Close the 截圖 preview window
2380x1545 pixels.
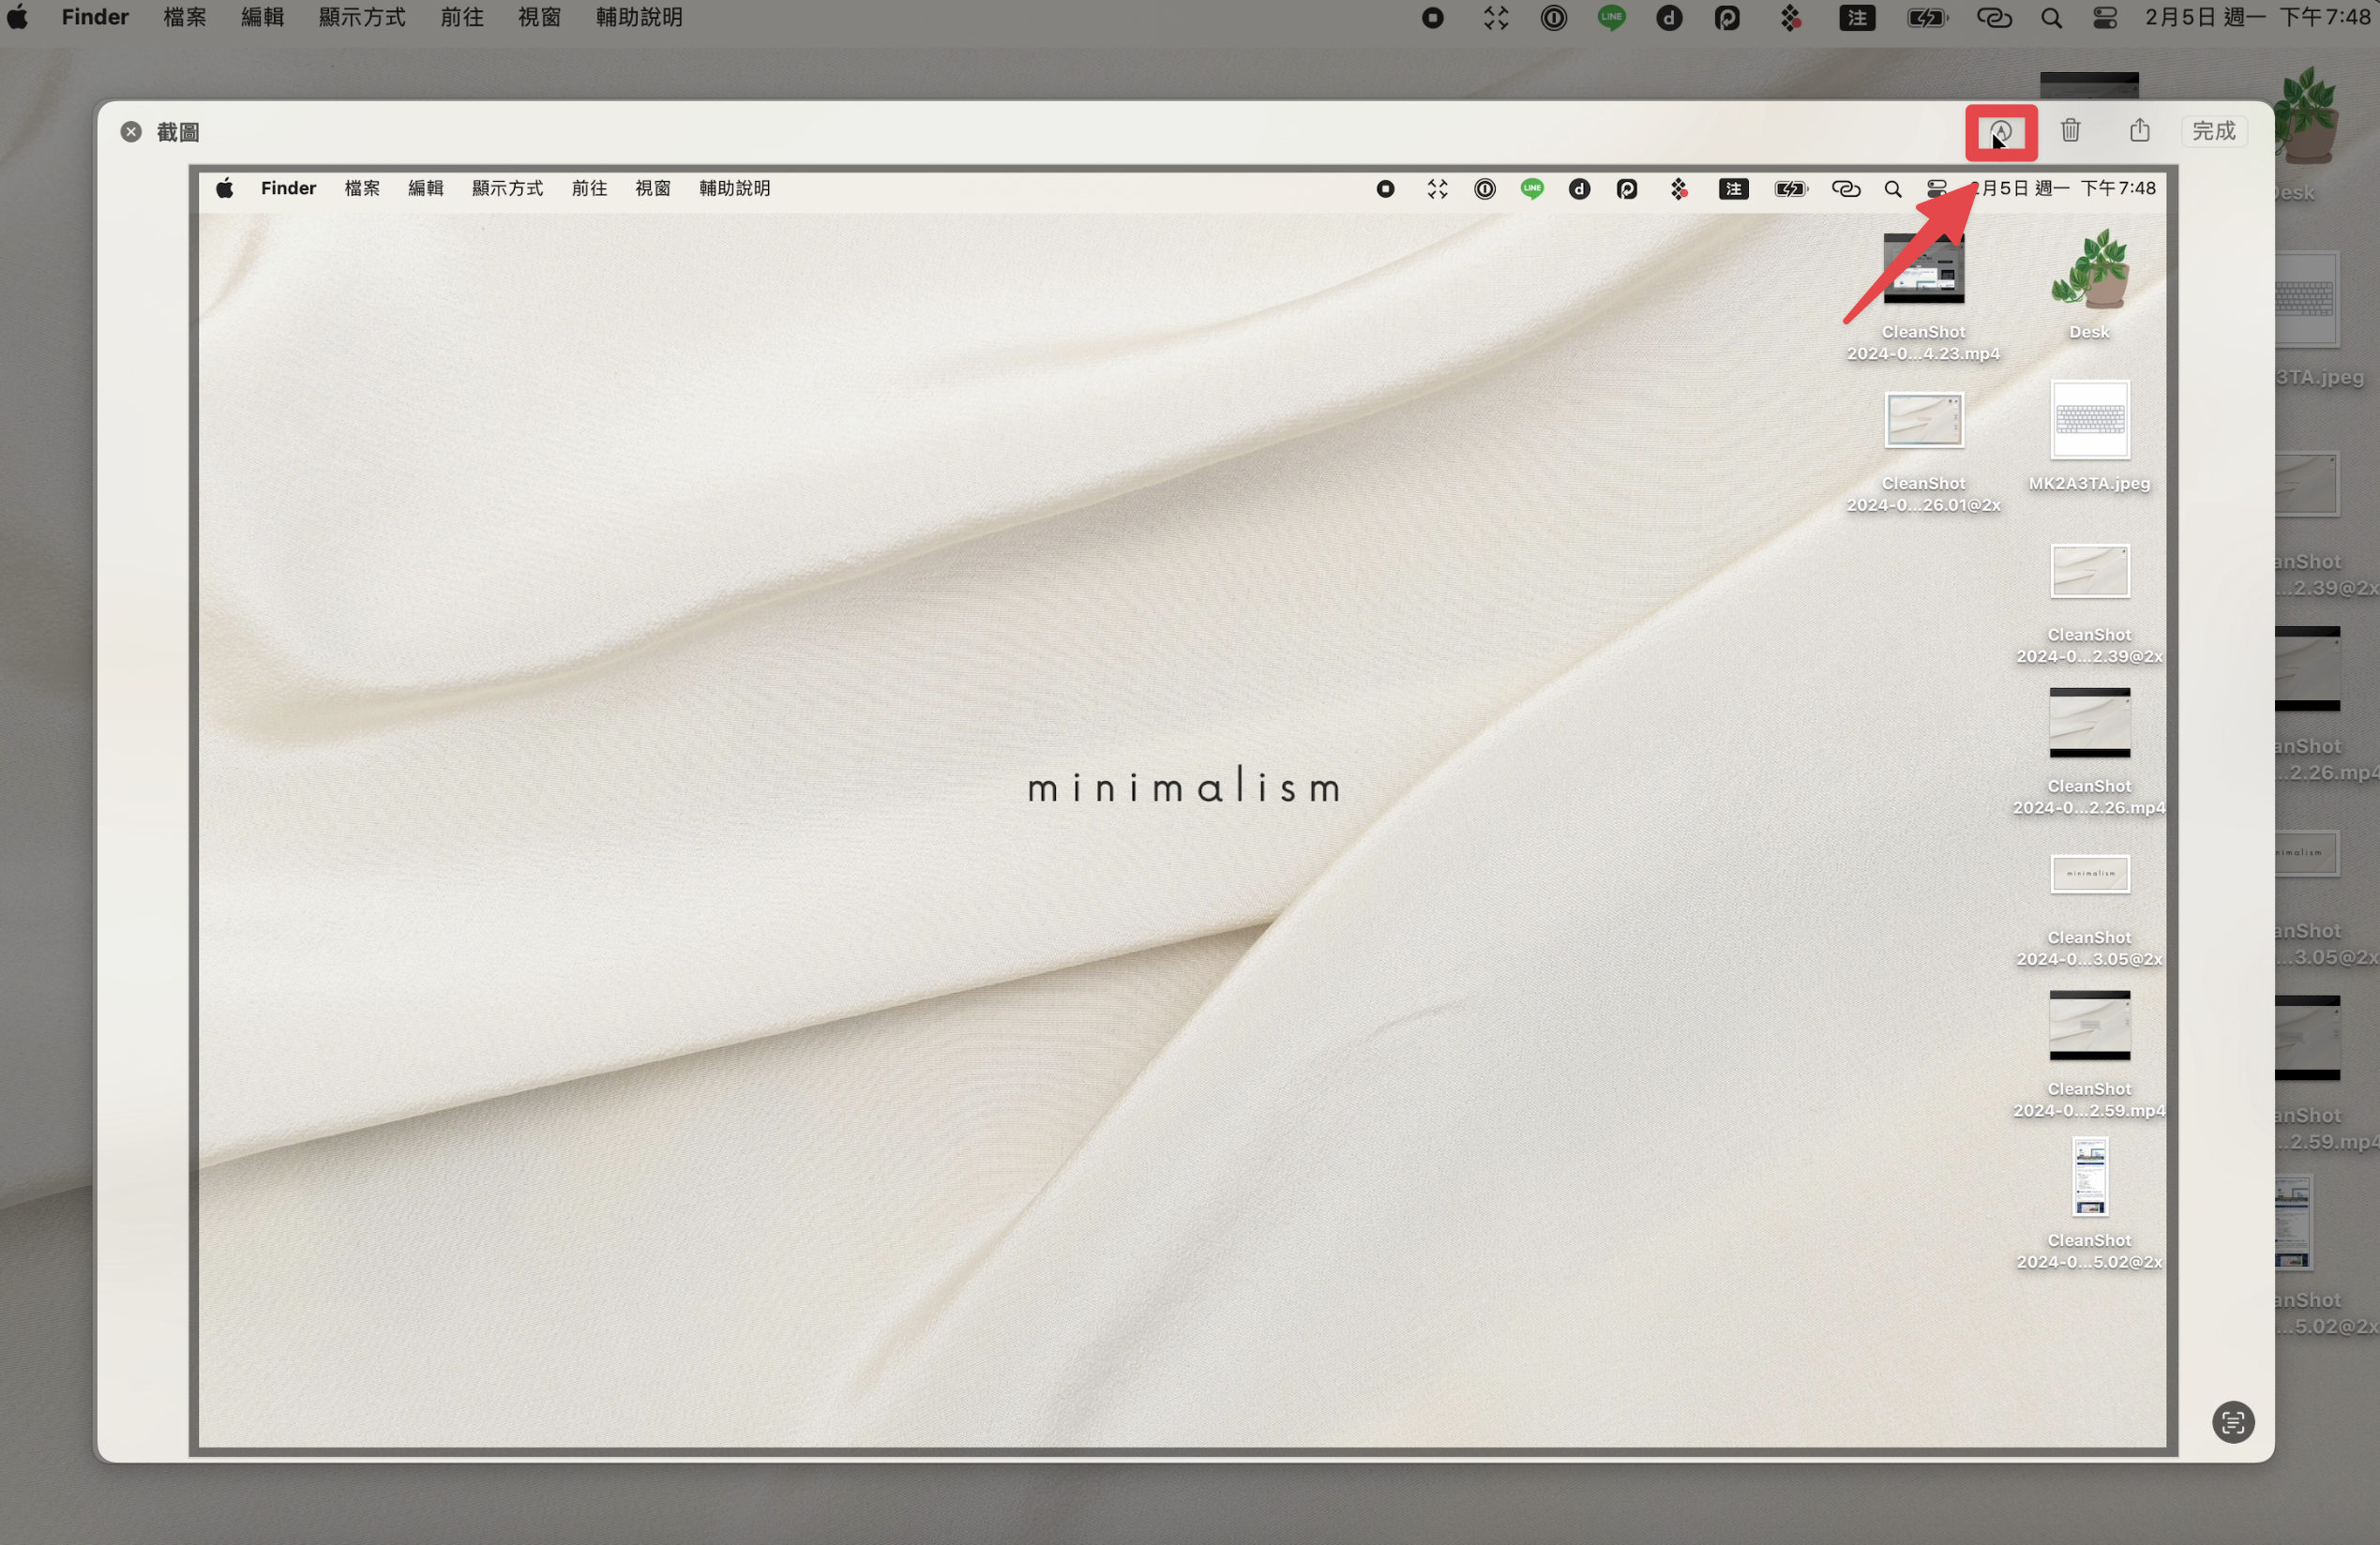(x=131, y=132)
